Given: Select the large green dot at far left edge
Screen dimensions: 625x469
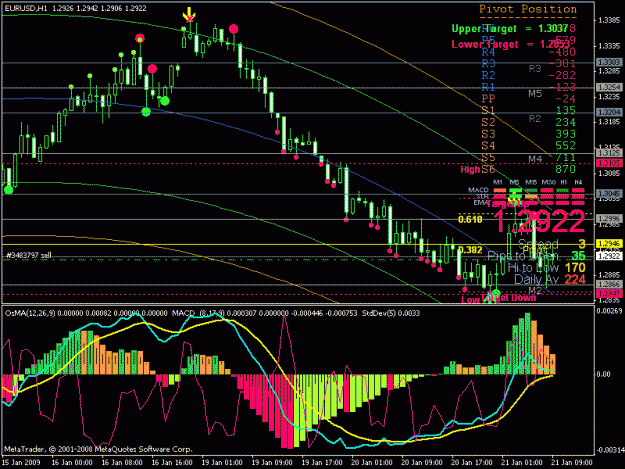Looking at the screenshot, I should pos(8,190).
